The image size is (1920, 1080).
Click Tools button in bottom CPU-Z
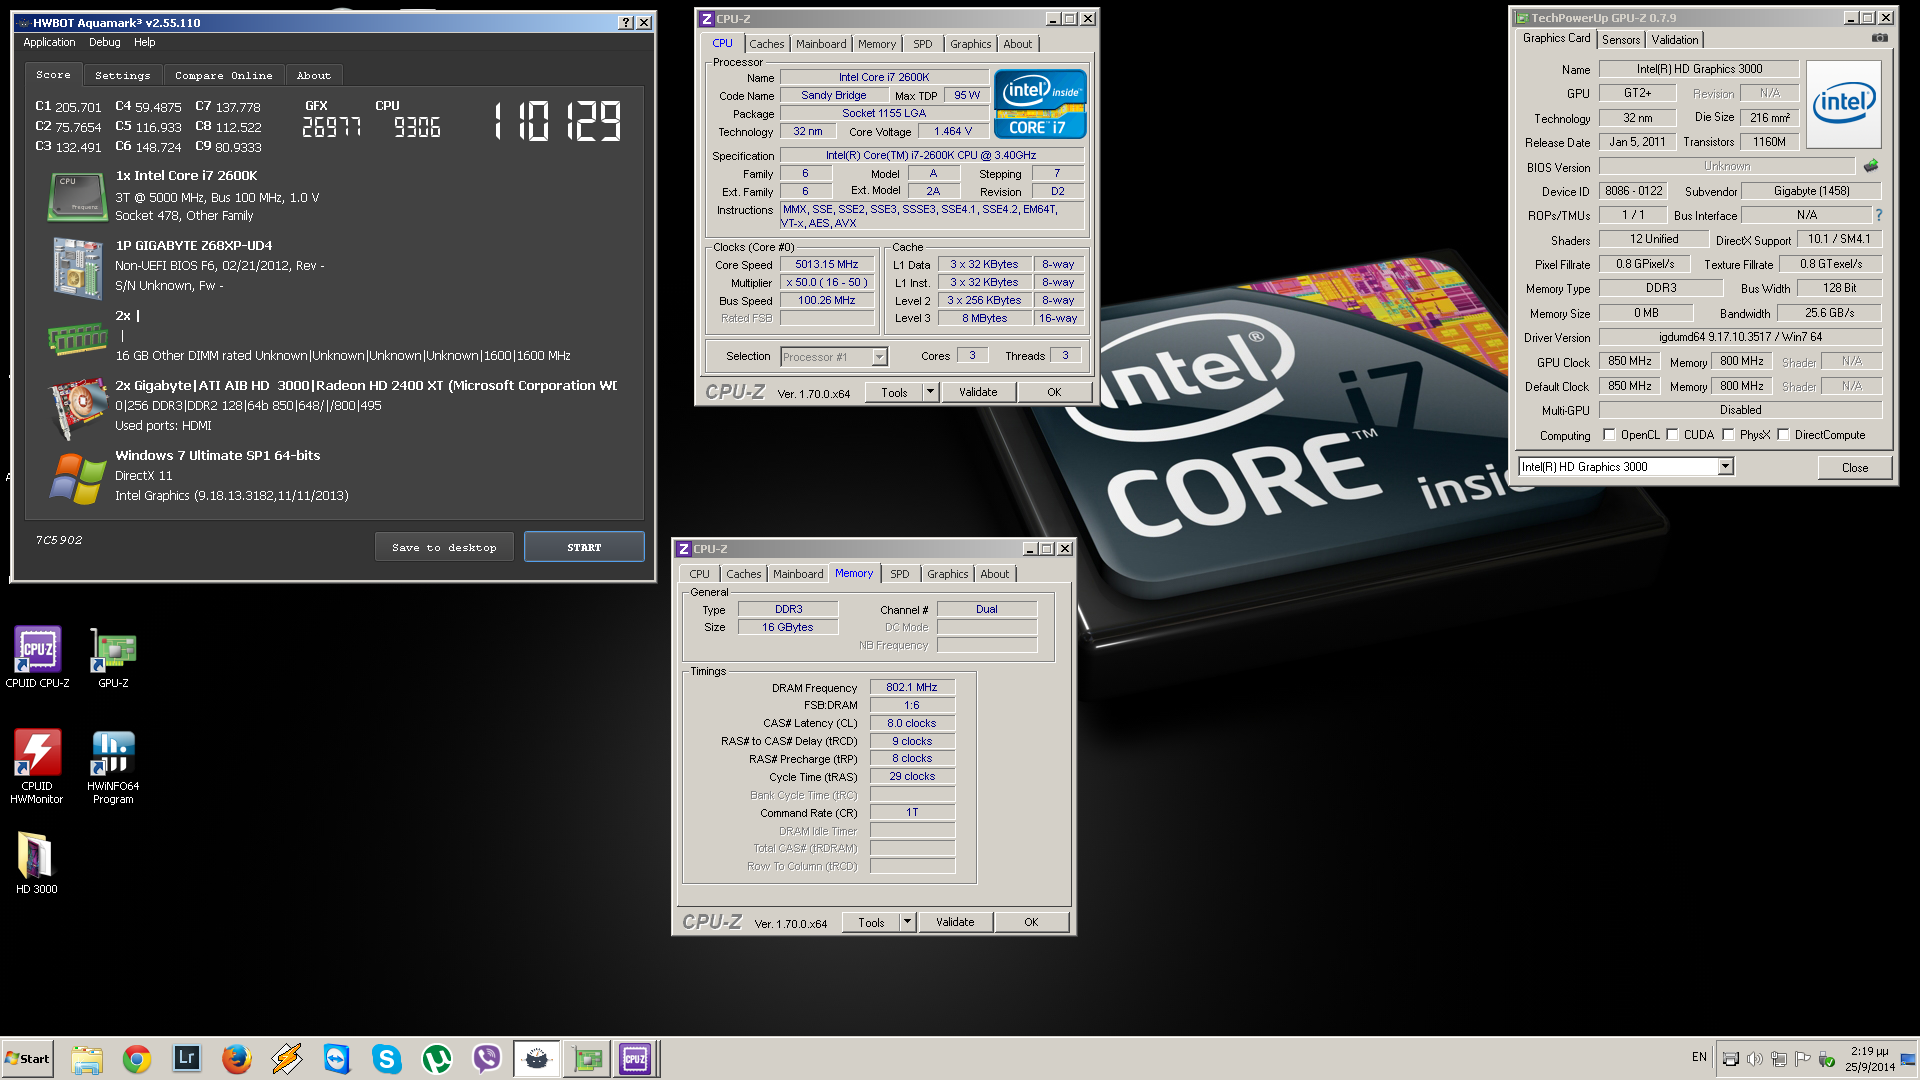[x=871, y=922]
